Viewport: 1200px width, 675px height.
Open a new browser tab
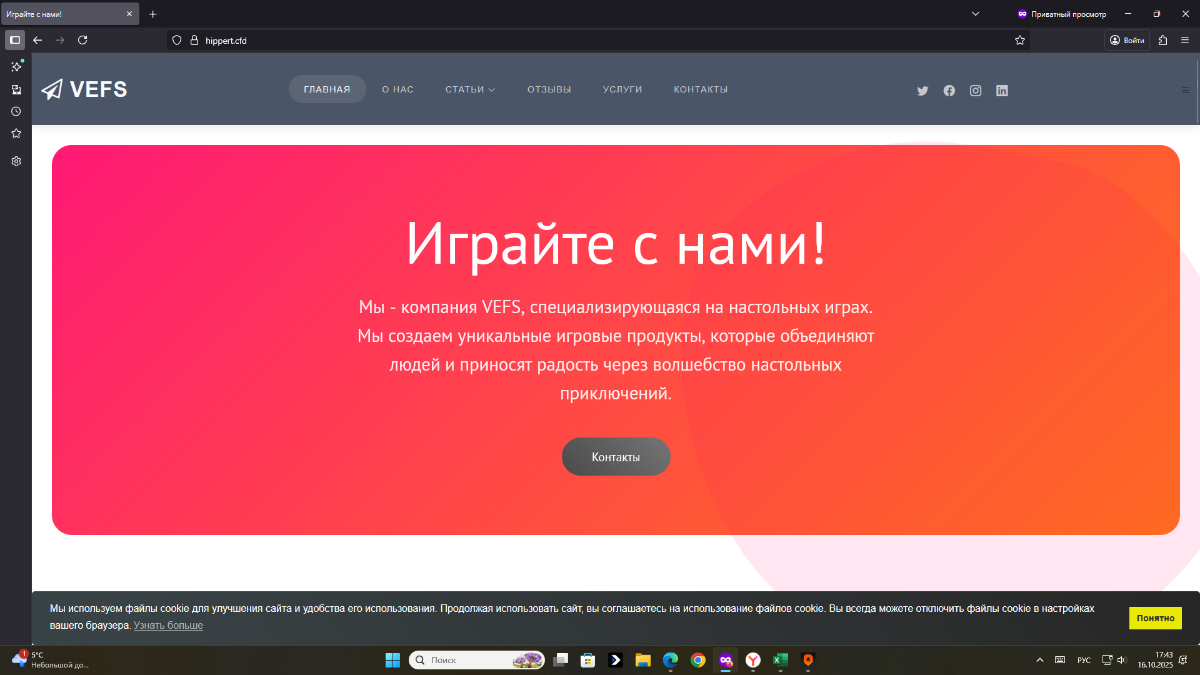[153, 14]
